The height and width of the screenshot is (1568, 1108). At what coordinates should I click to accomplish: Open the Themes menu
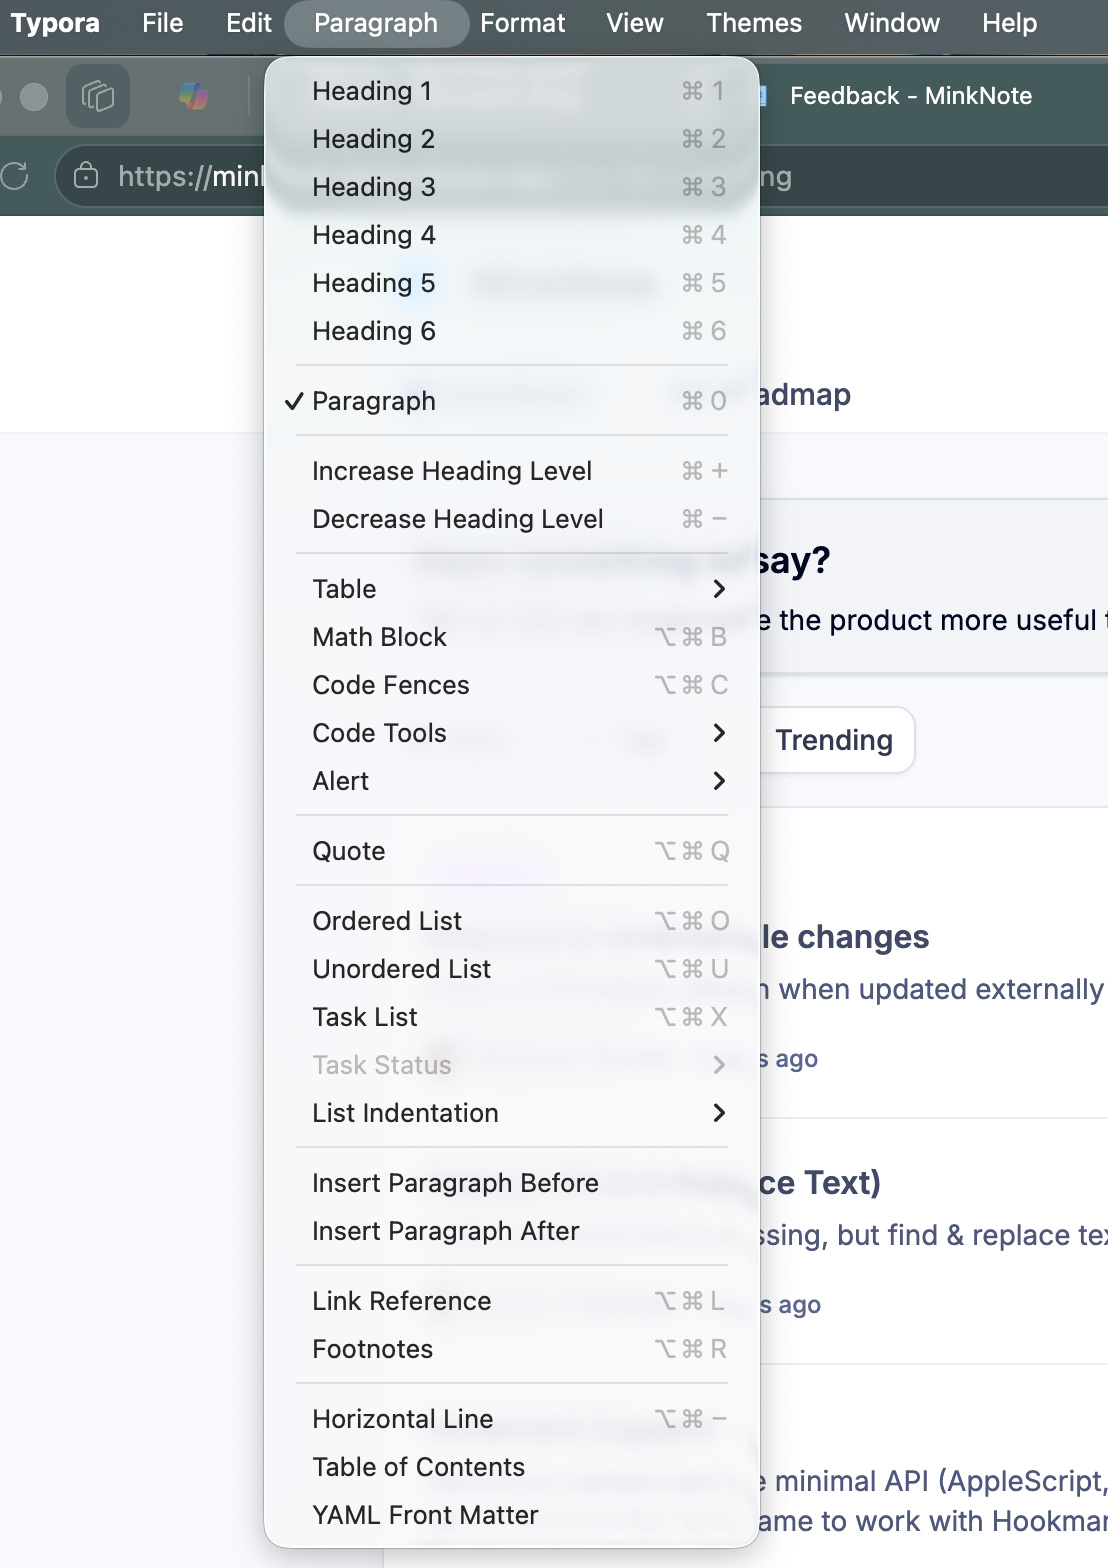tap(754, 23)
